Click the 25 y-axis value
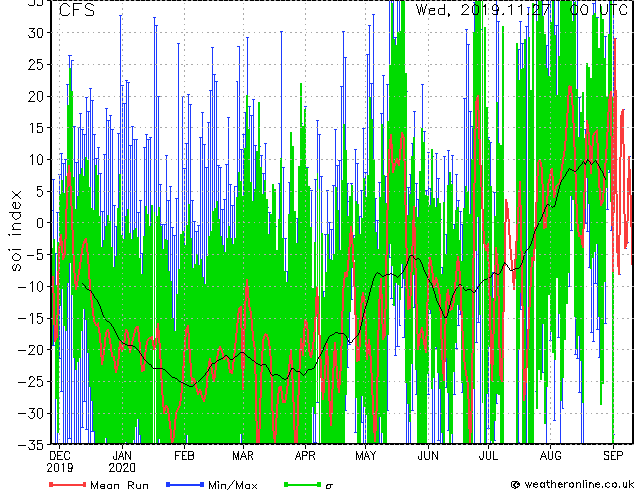634x490 pixels. pyautogui.click(x=36, y=64)
